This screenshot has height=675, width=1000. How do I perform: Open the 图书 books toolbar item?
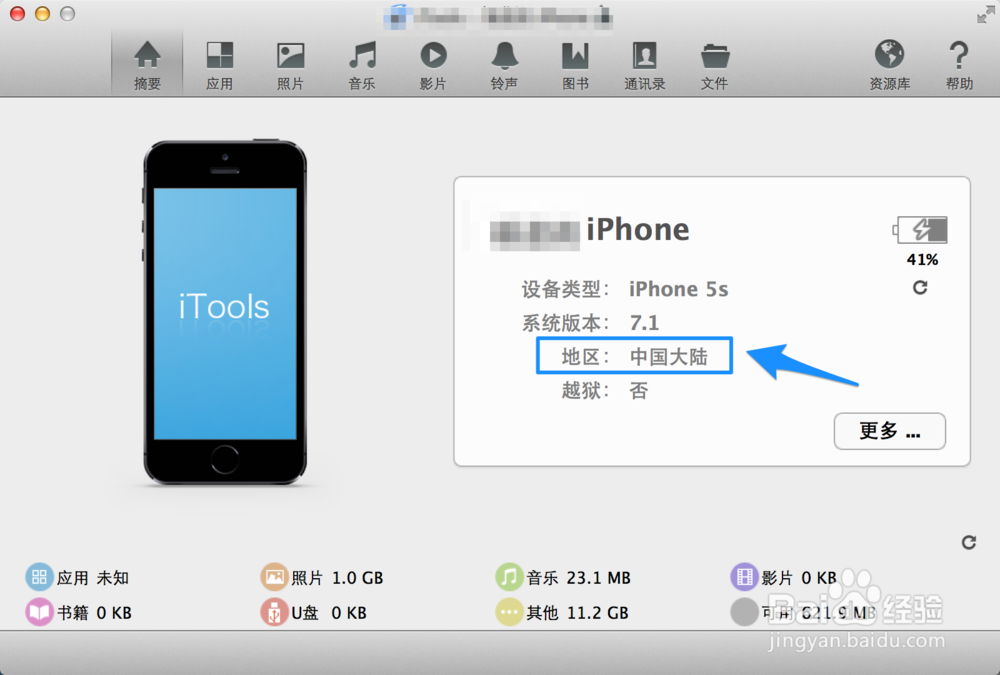(575, 64)
